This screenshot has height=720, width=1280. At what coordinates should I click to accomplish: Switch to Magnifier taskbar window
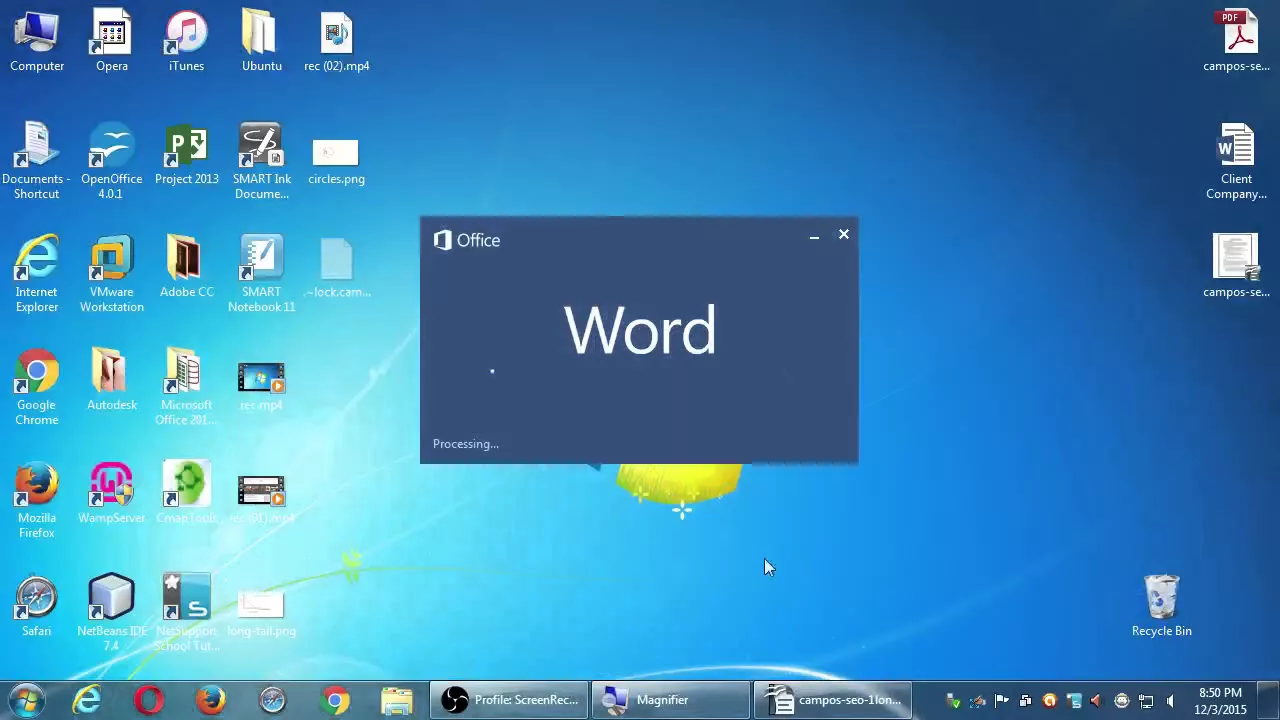point(671,700)
